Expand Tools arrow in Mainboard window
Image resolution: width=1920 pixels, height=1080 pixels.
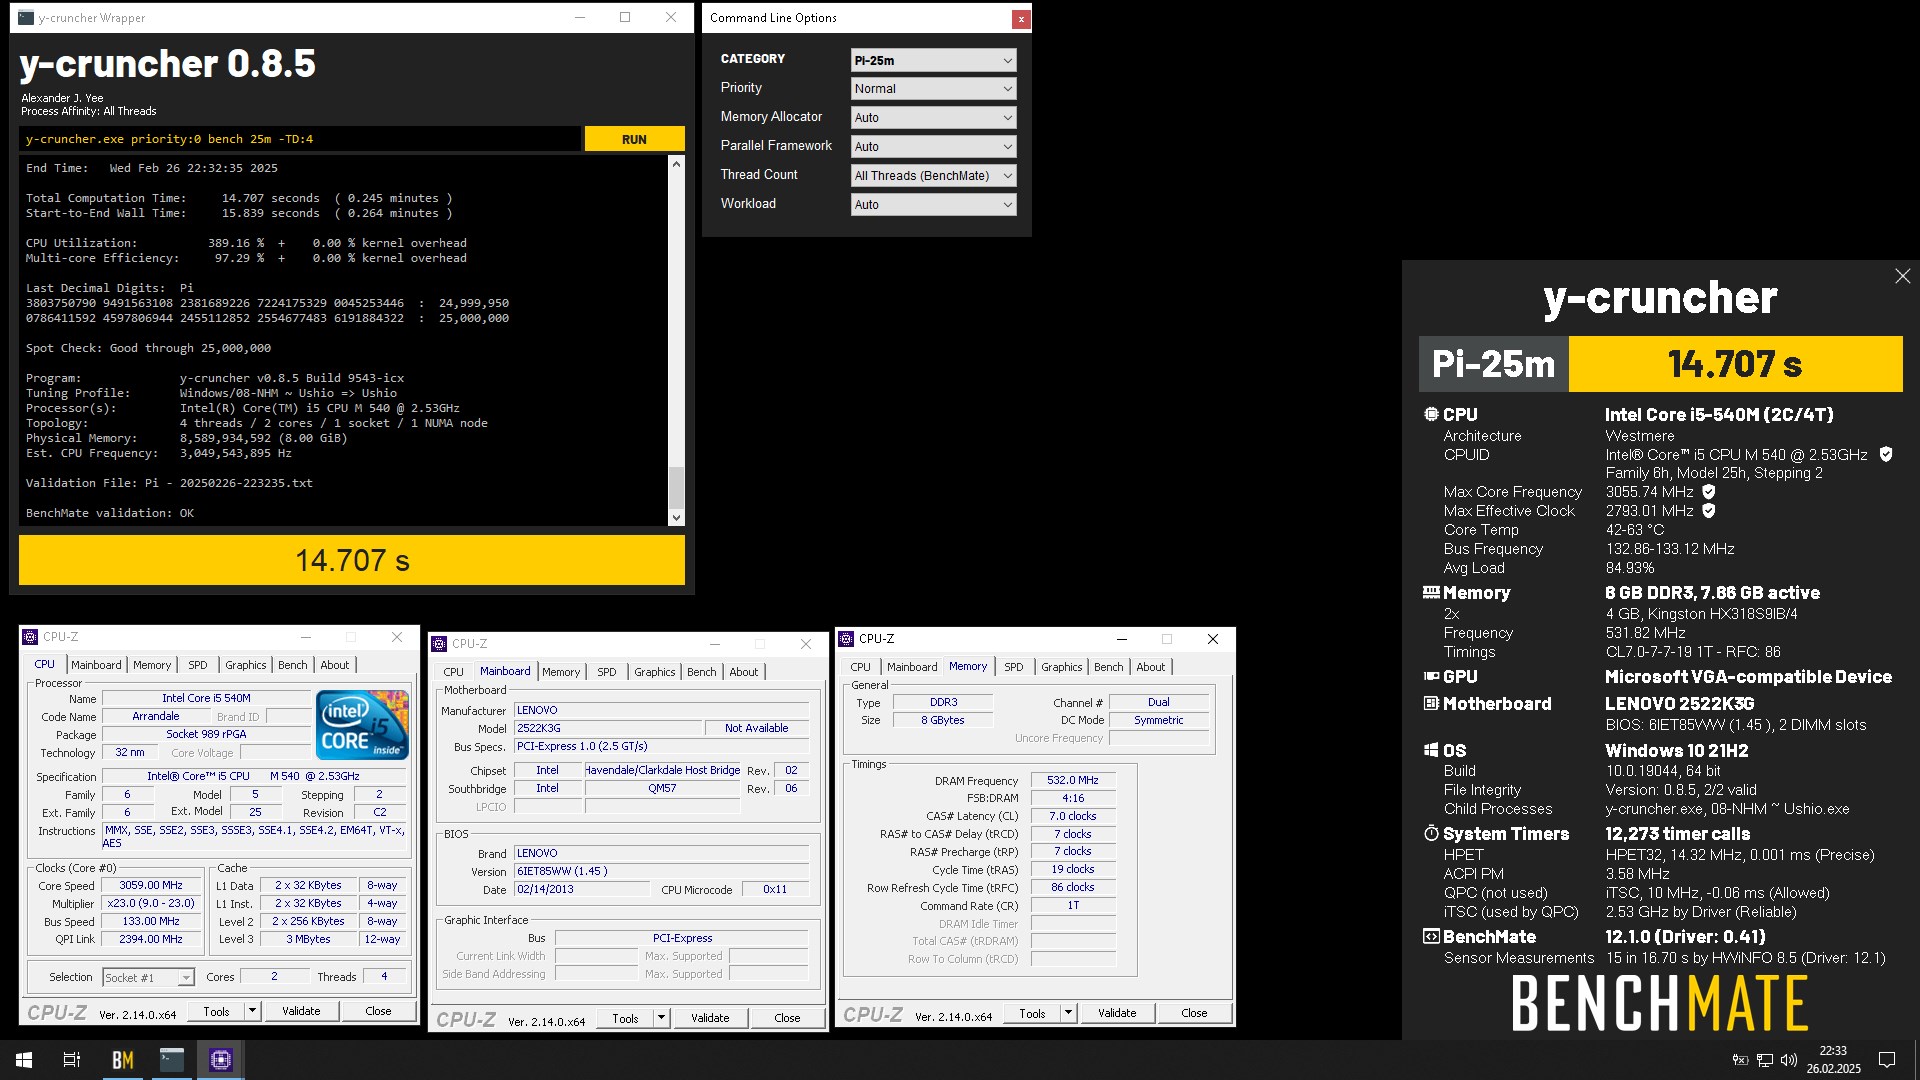(x=661, y=1018)
